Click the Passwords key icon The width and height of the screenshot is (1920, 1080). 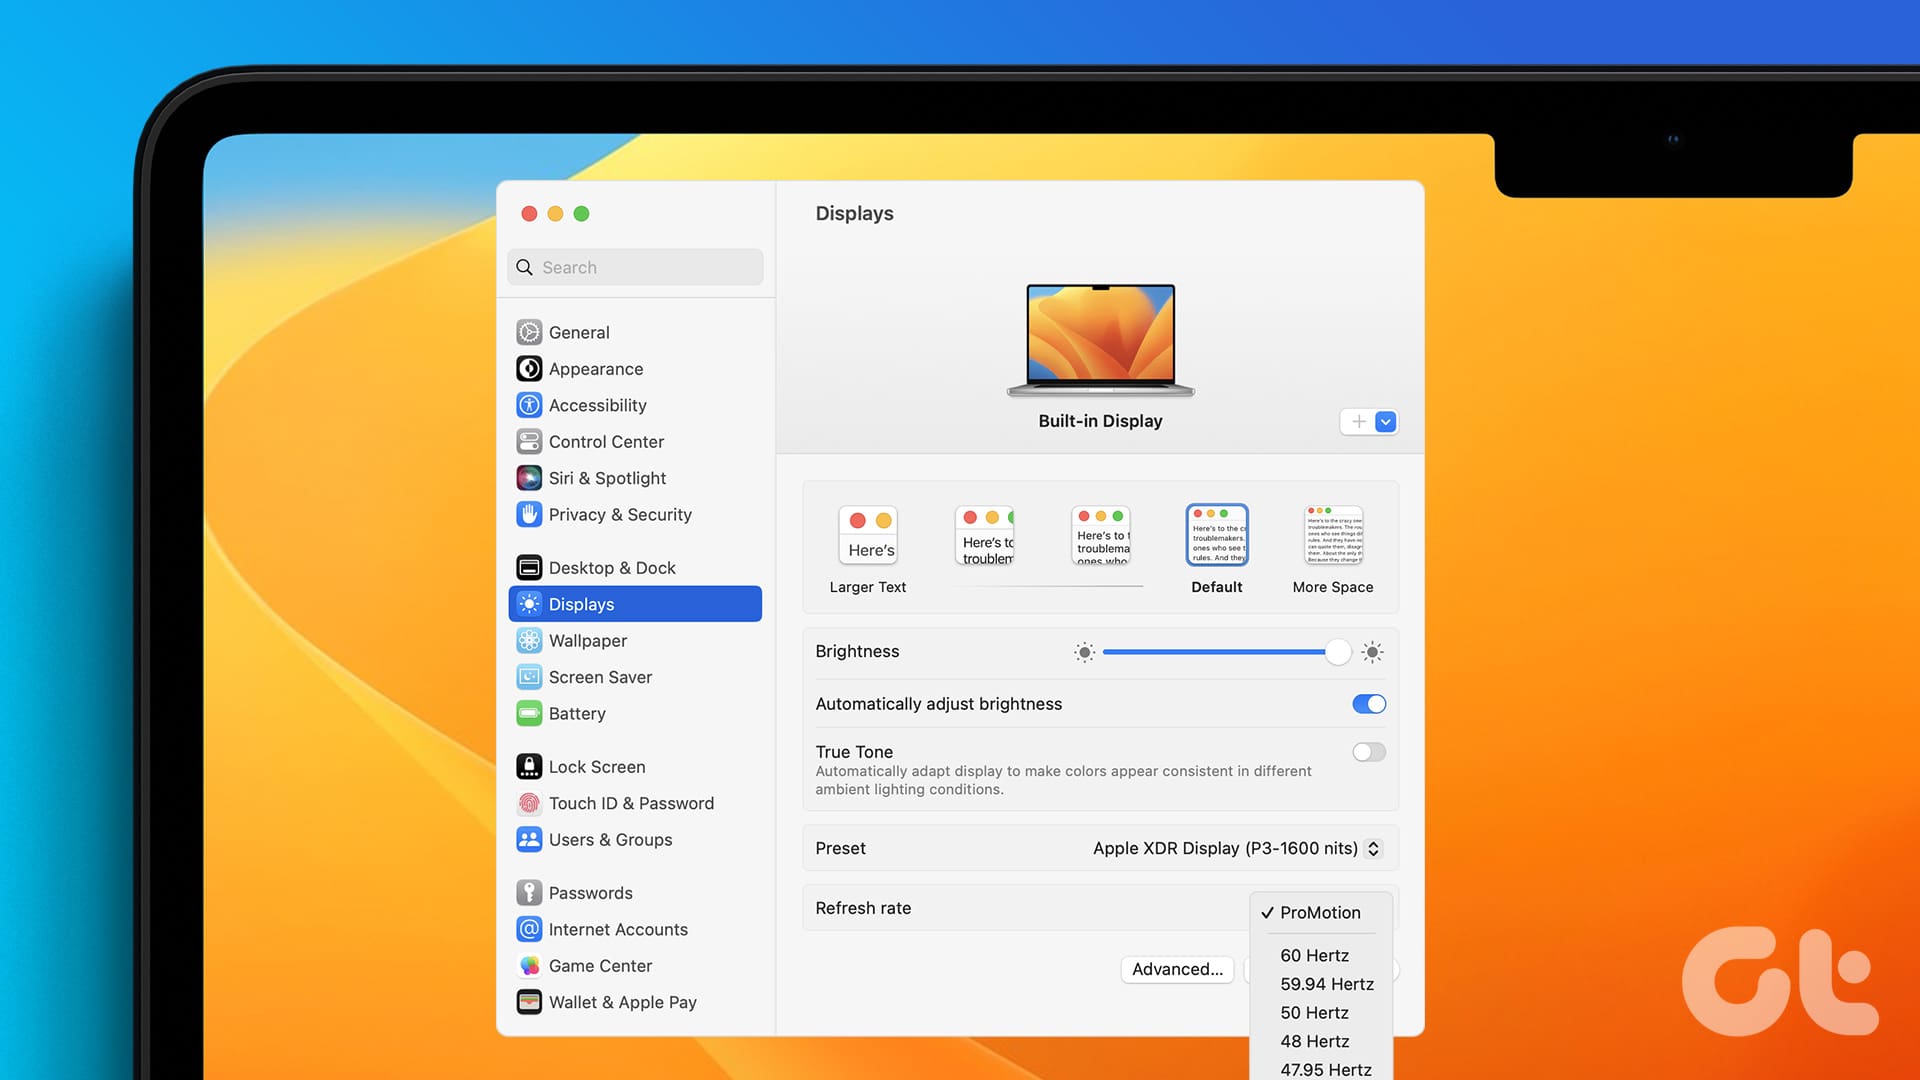click(529, 892)
